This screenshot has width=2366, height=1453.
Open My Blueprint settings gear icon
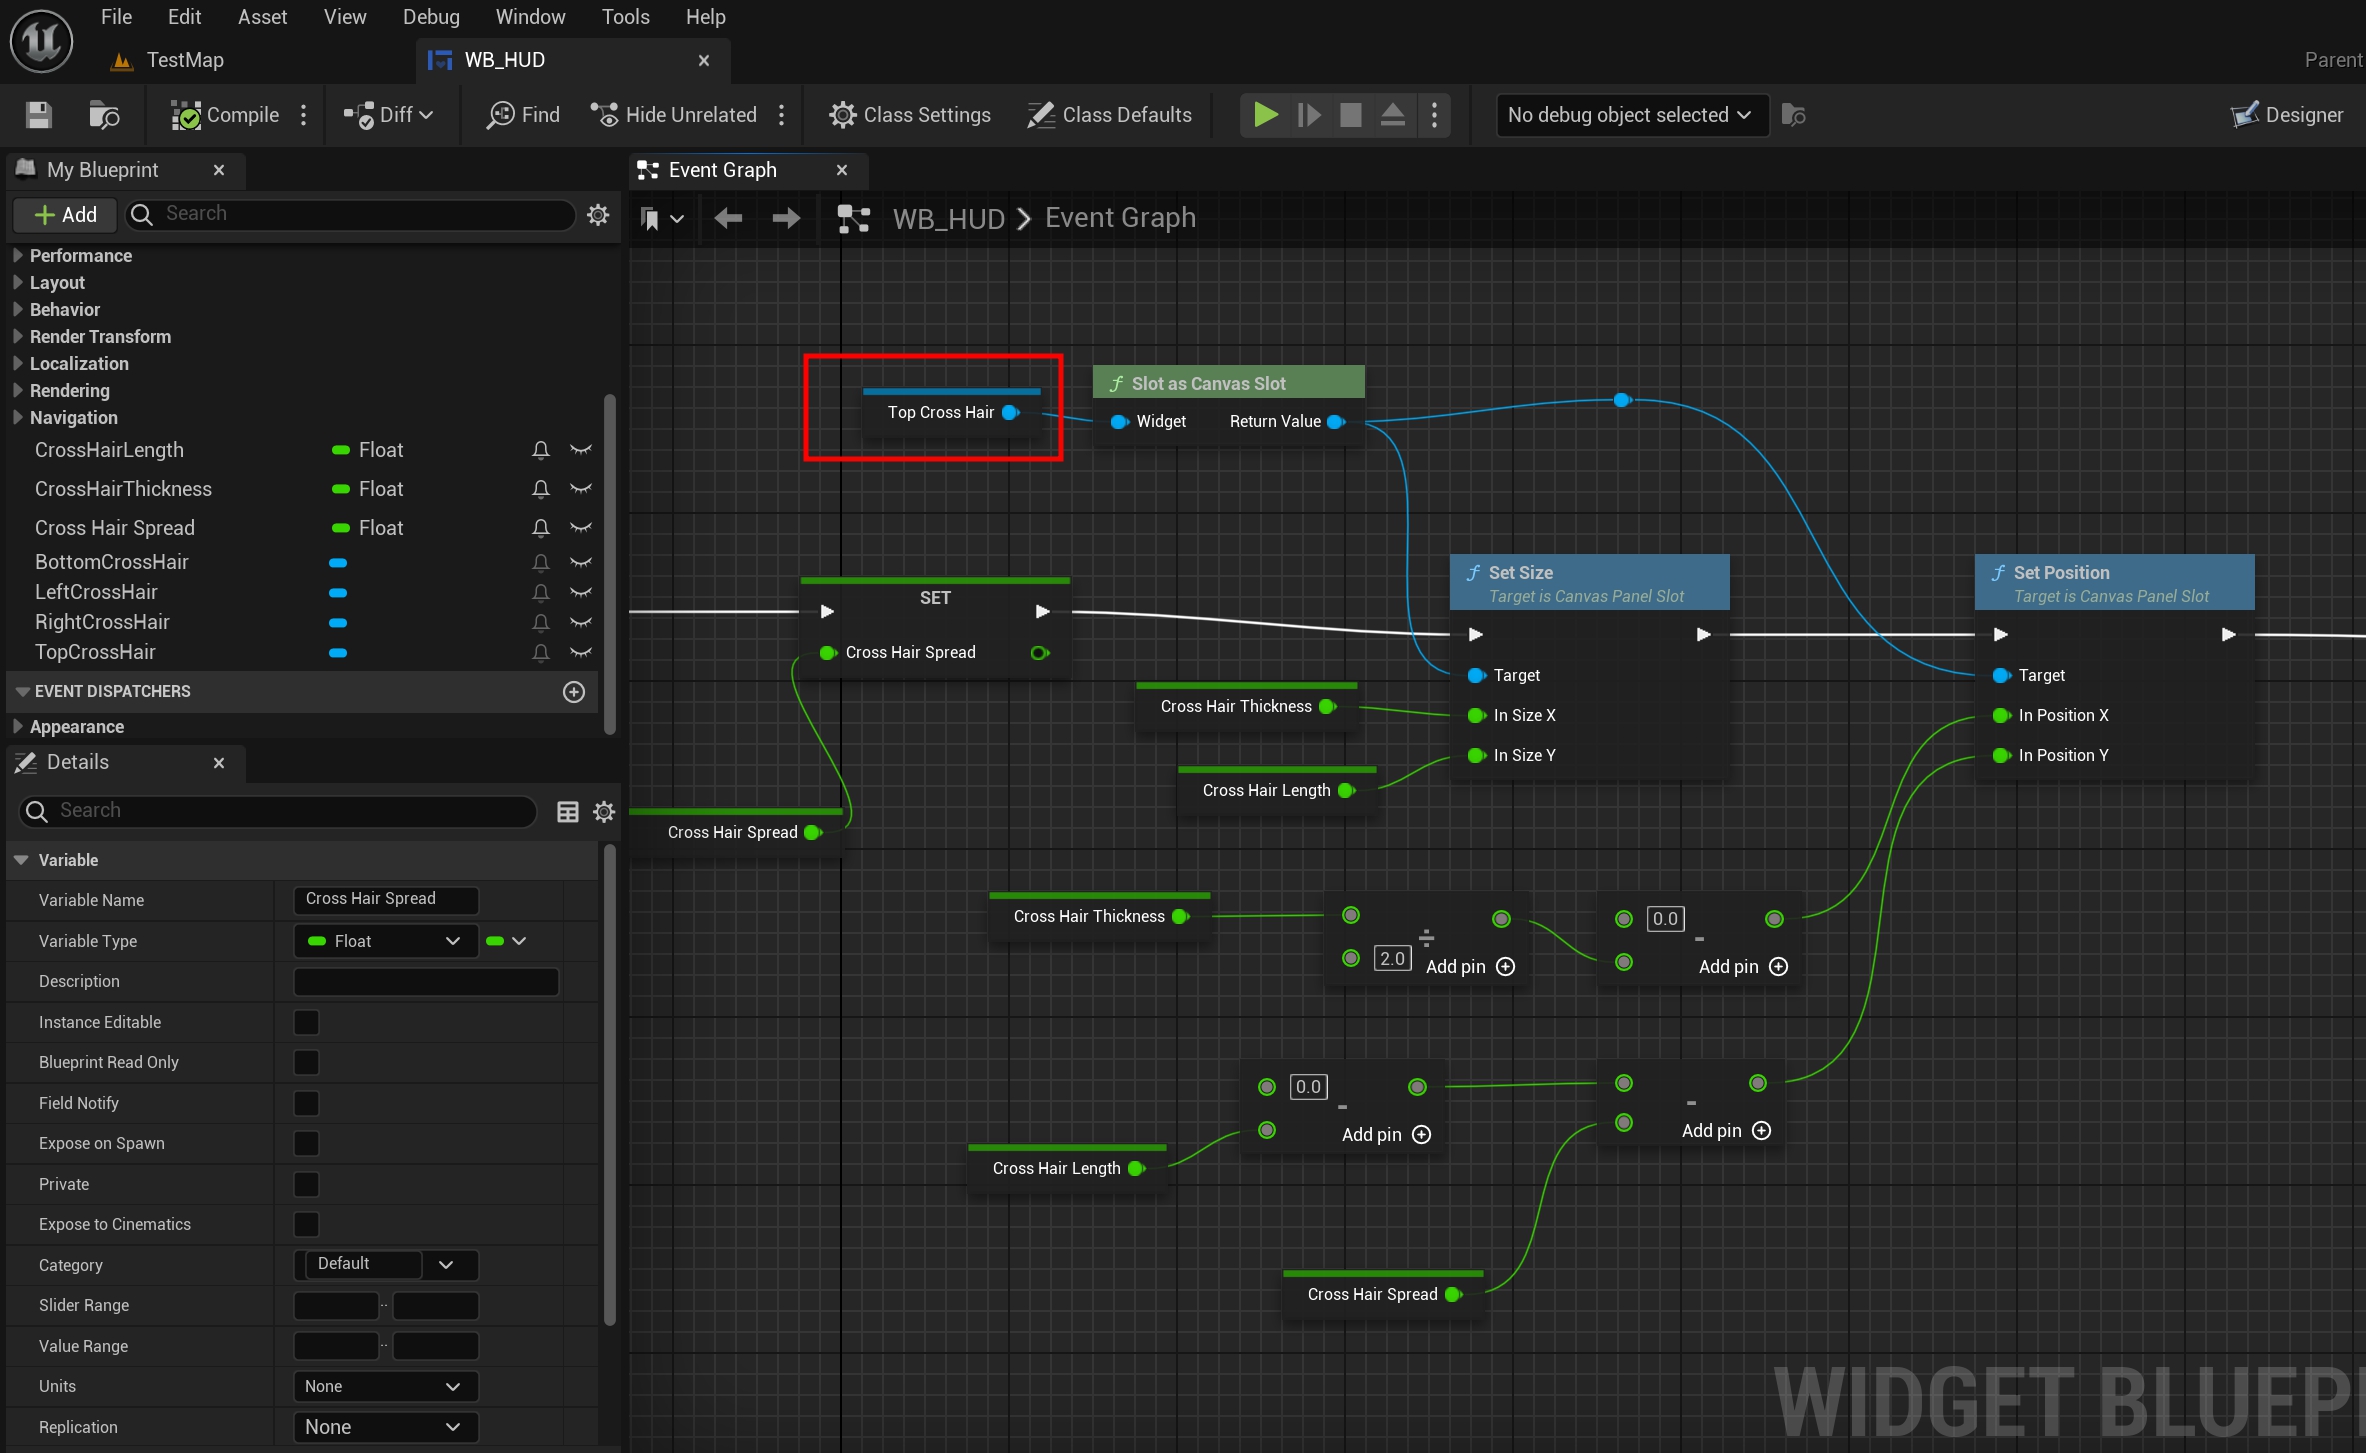tap(598, 214)
